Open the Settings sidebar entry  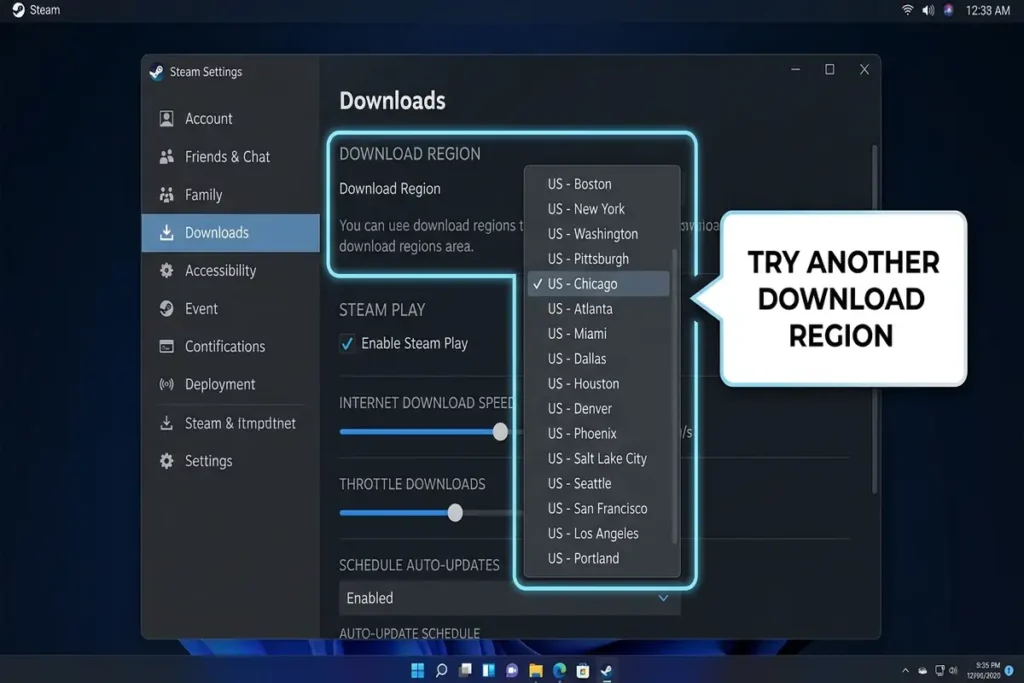pyautogui.click(x=231, y=461)
